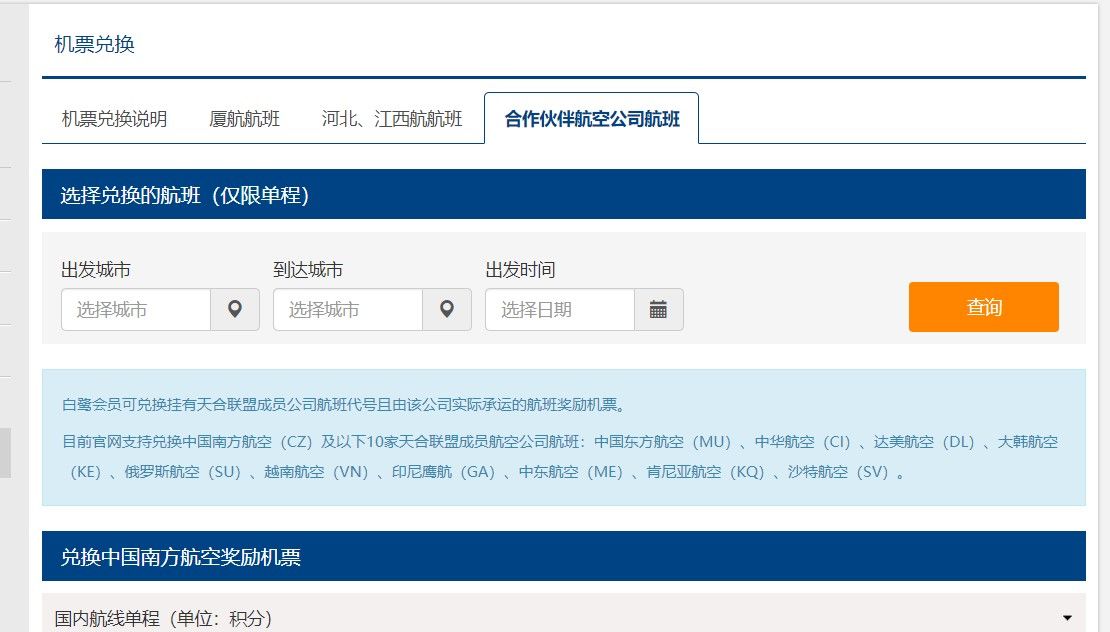Click the arrival city location pin icon
Viewport: 1110px width, 632px height.
point(447,309)
